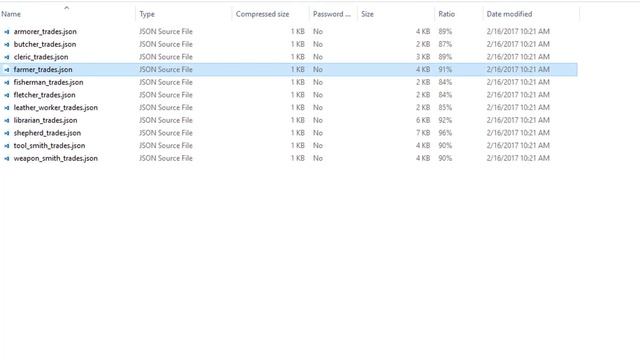Image resolution: width=640 pixels, height=360 pixels.
Task: Select file name fletcher_trades.json
Action: 44,95
